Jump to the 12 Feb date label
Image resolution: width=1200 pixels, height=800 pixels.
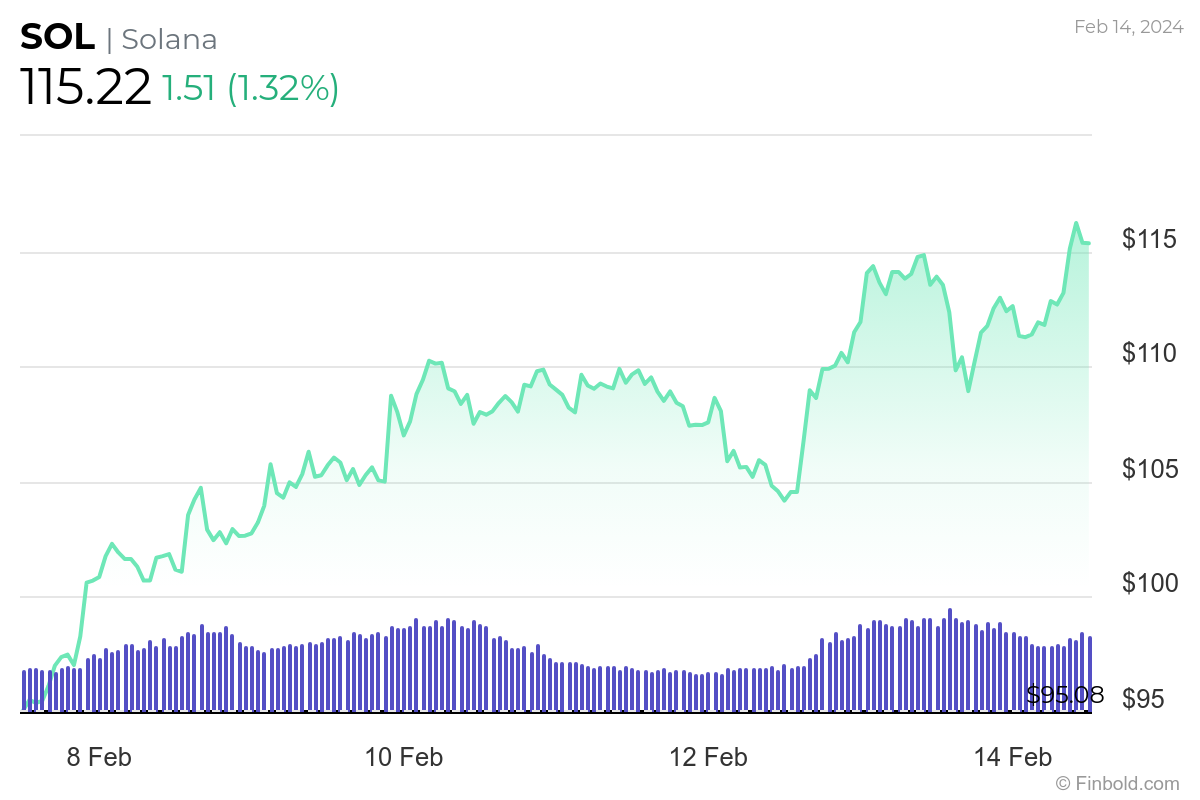click(x=708, y=757)
